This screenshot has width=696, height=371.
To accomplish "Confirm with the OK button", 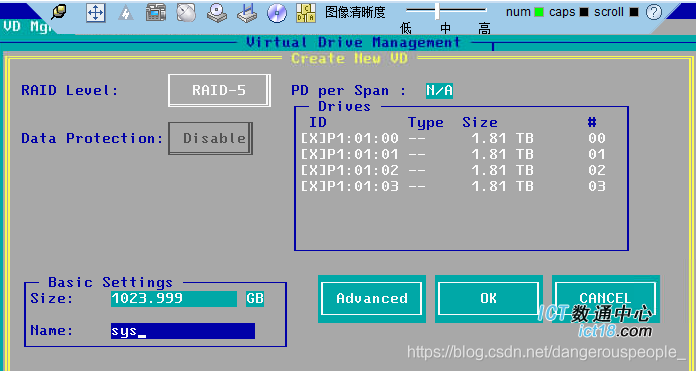I will coord(489,299).
